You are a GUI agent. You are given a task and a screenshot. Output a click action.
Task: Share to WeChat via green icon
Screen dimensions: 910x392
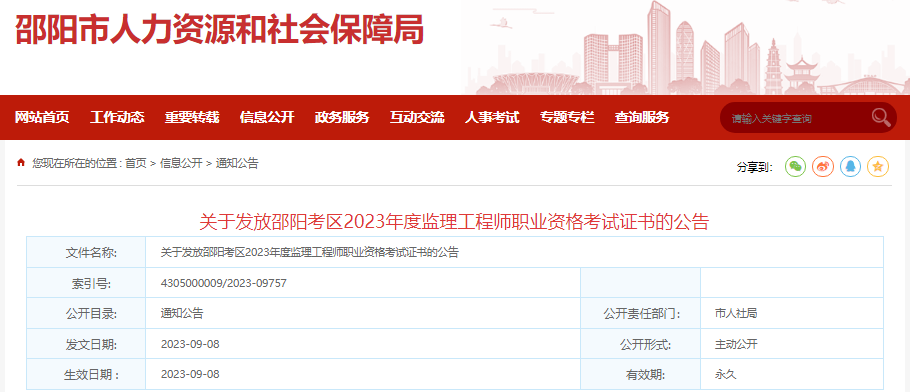(x=795, y=167)
